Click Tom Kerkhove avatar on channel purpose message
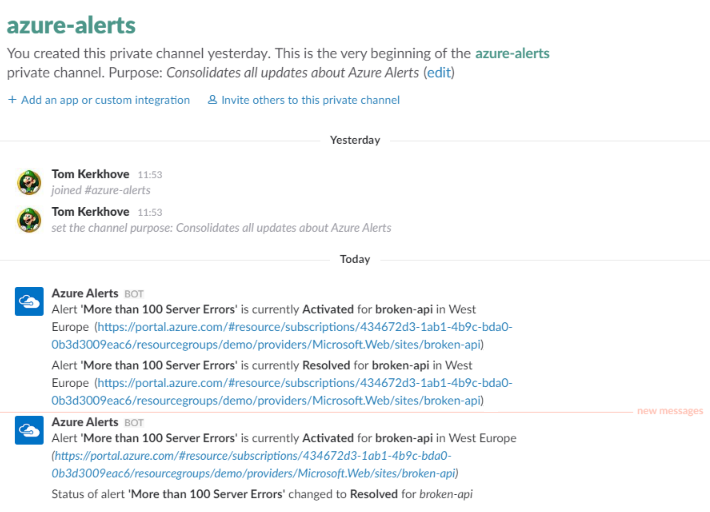 coord(29,220)
